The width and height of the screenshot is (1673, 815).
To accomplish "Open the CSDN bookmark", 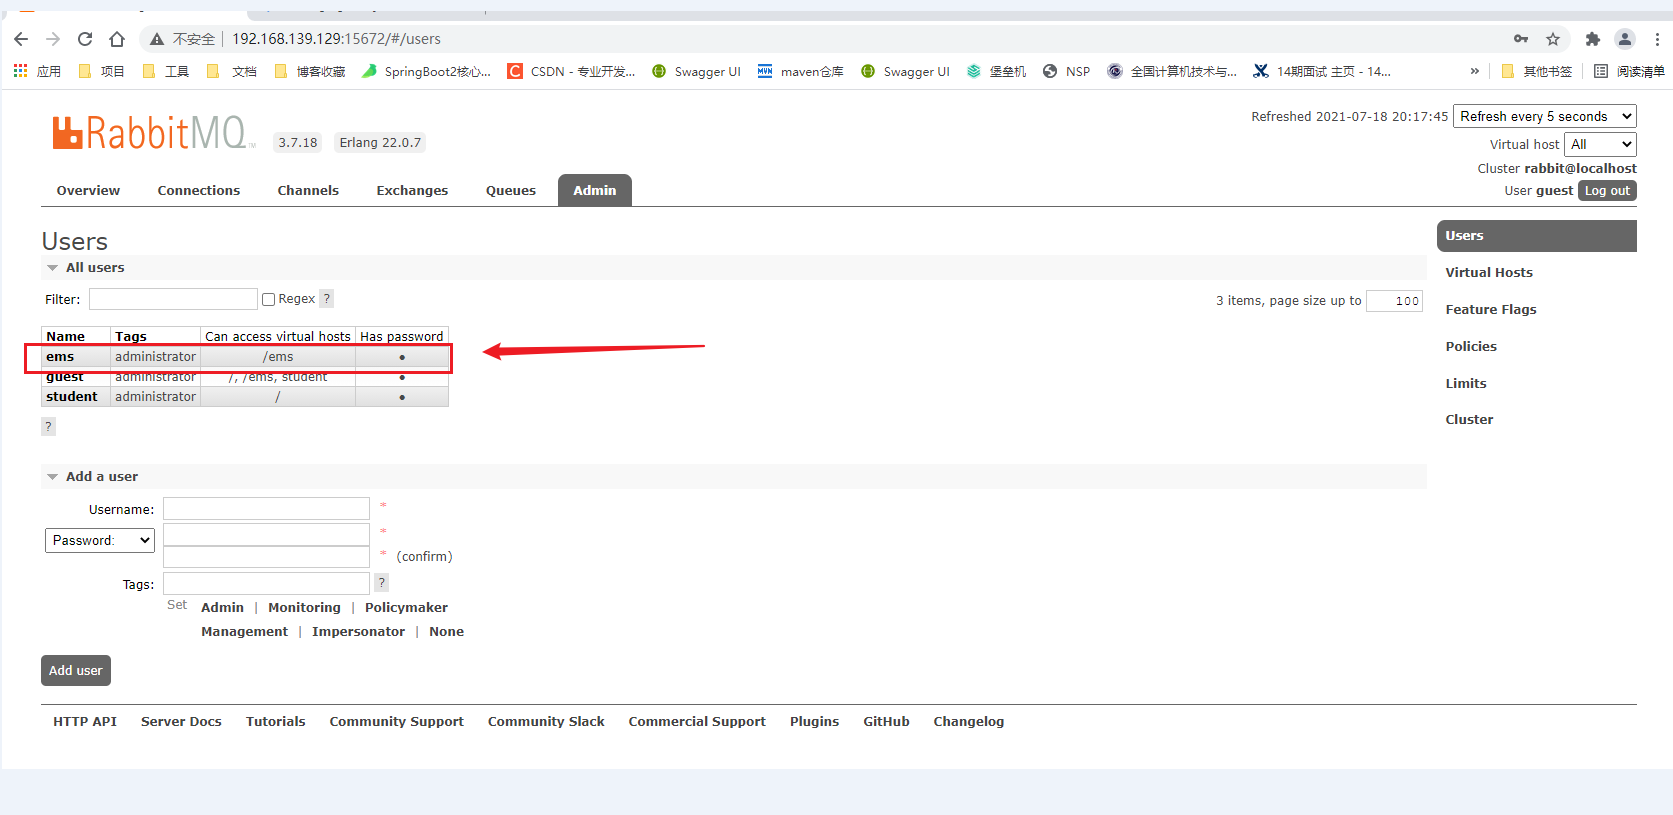I will [x=571, y=71].
